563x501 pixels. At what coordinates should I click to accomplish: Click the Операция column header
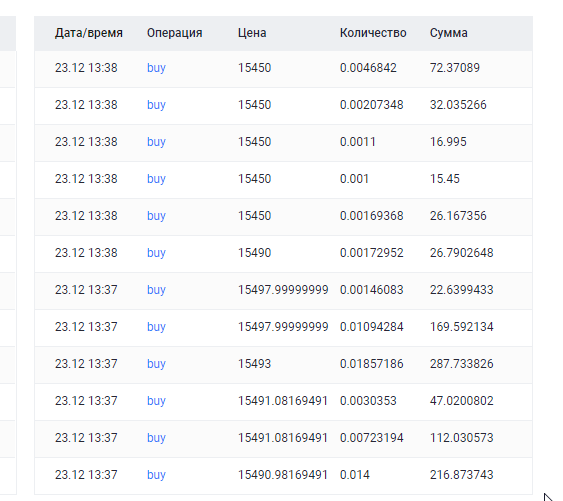coord(175,33)
